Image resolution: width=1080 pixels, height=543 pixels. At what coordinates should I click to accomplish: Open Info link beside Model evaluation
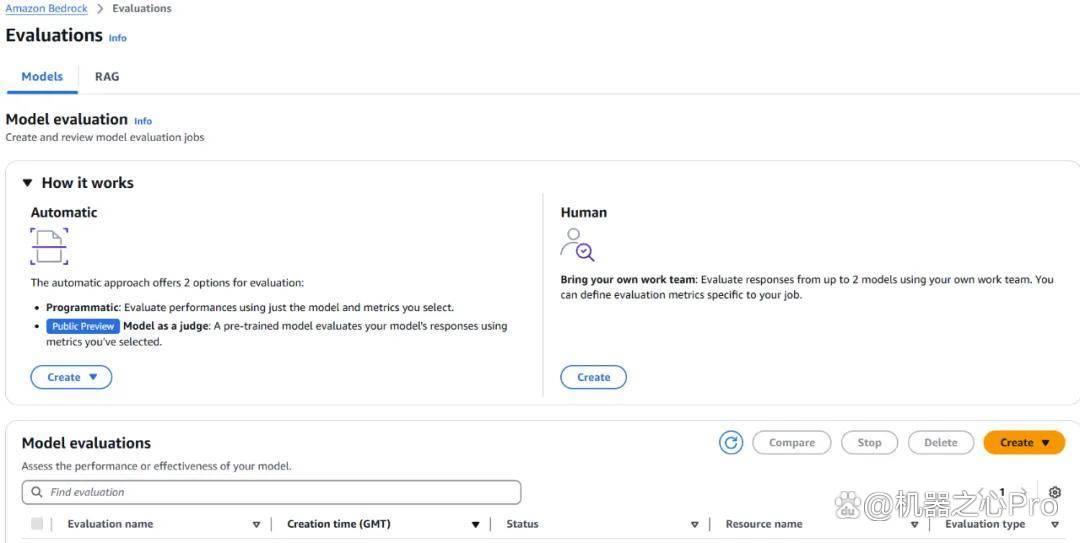pos(143,121)
